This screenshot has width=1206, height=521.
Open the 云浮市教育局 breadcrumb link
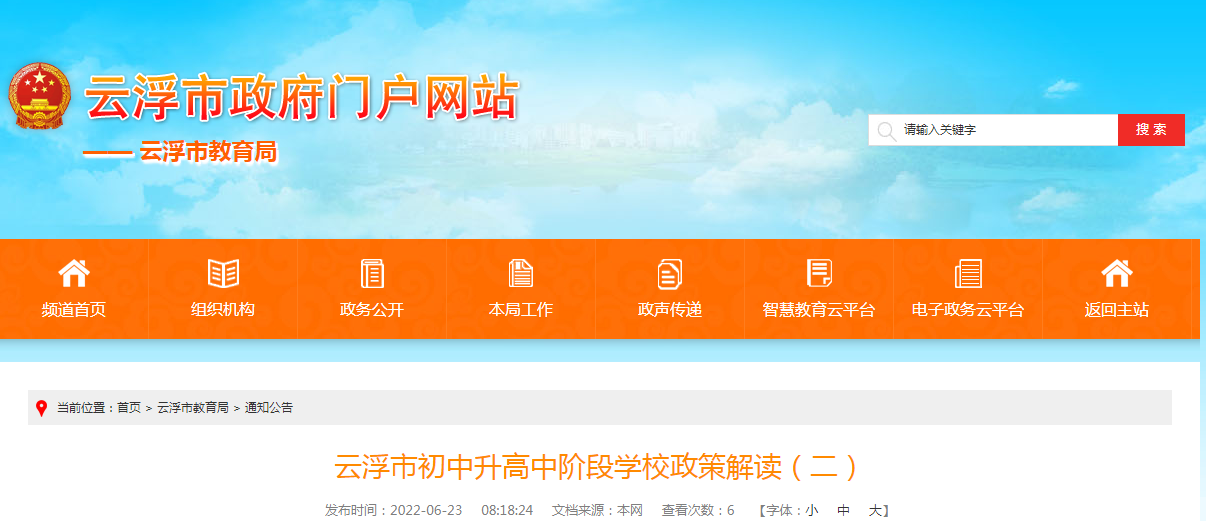pyautogui.click(x=193, y=408)
